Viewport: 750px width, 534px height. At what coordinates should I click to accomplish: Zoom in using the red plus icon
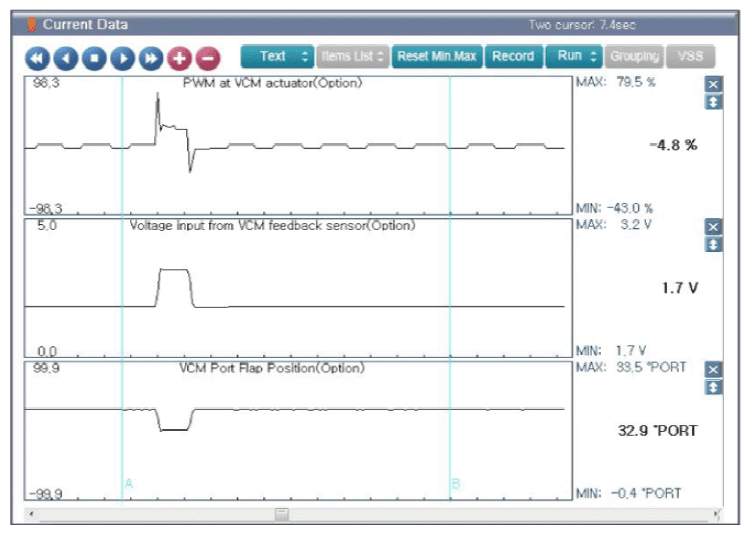pyautogui.click(x=179, y=58)
